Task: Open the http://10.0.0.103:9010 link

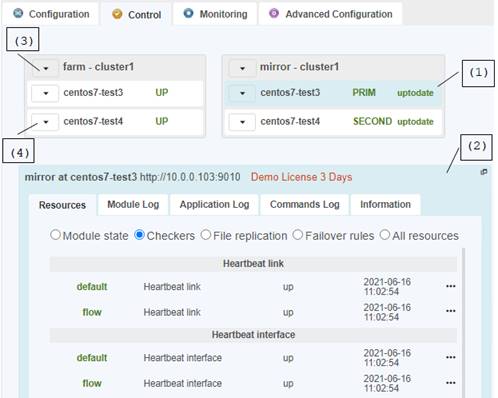Action: [x=190, y=177]
